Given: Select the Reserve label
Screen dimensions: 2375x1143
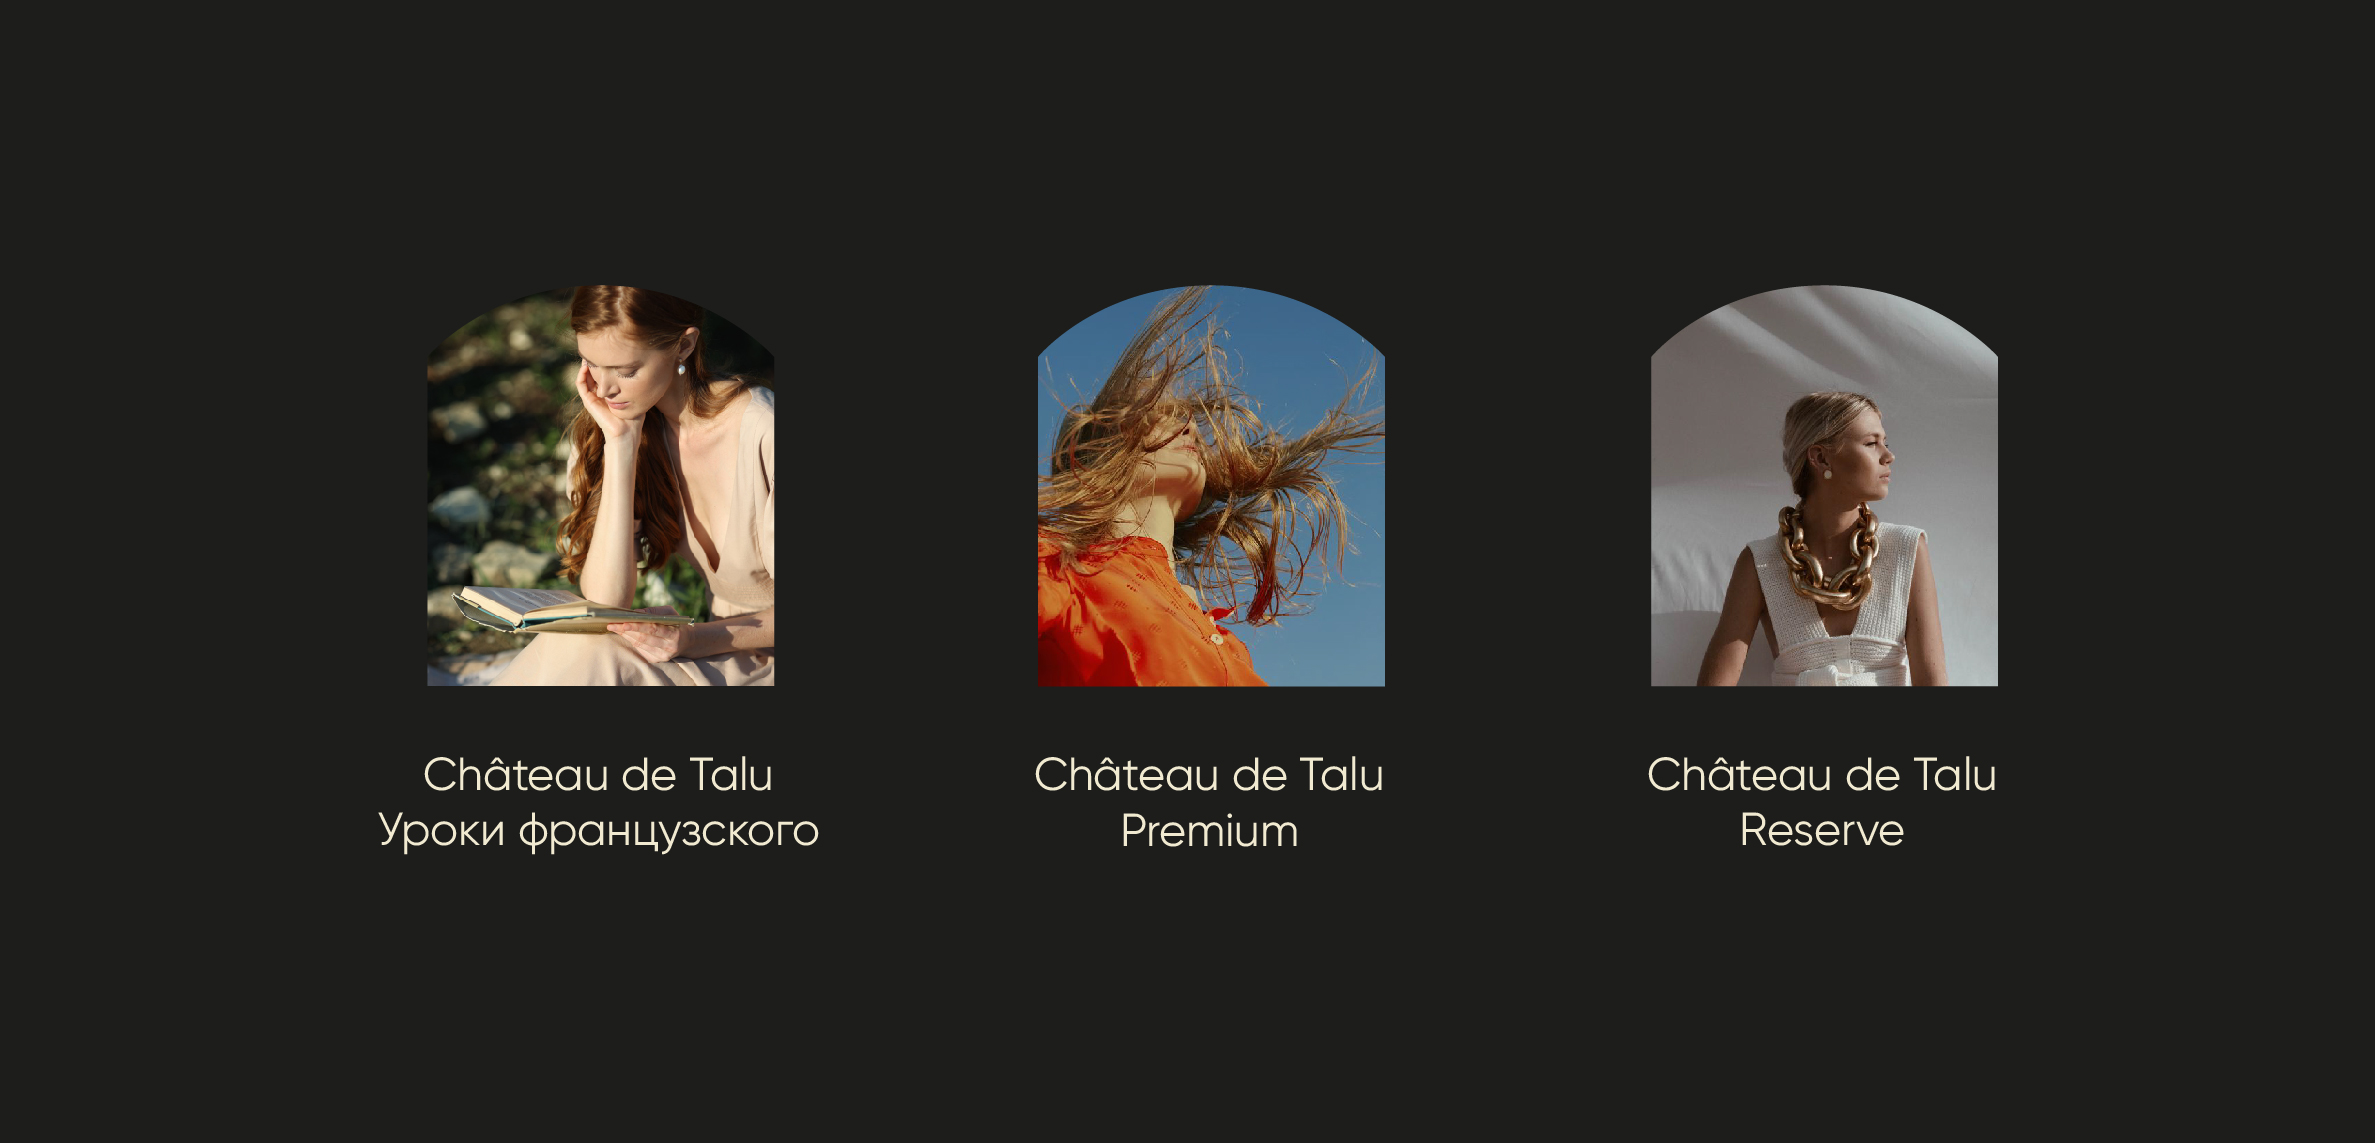Looking at the screenshot, I should point(1822,831).
